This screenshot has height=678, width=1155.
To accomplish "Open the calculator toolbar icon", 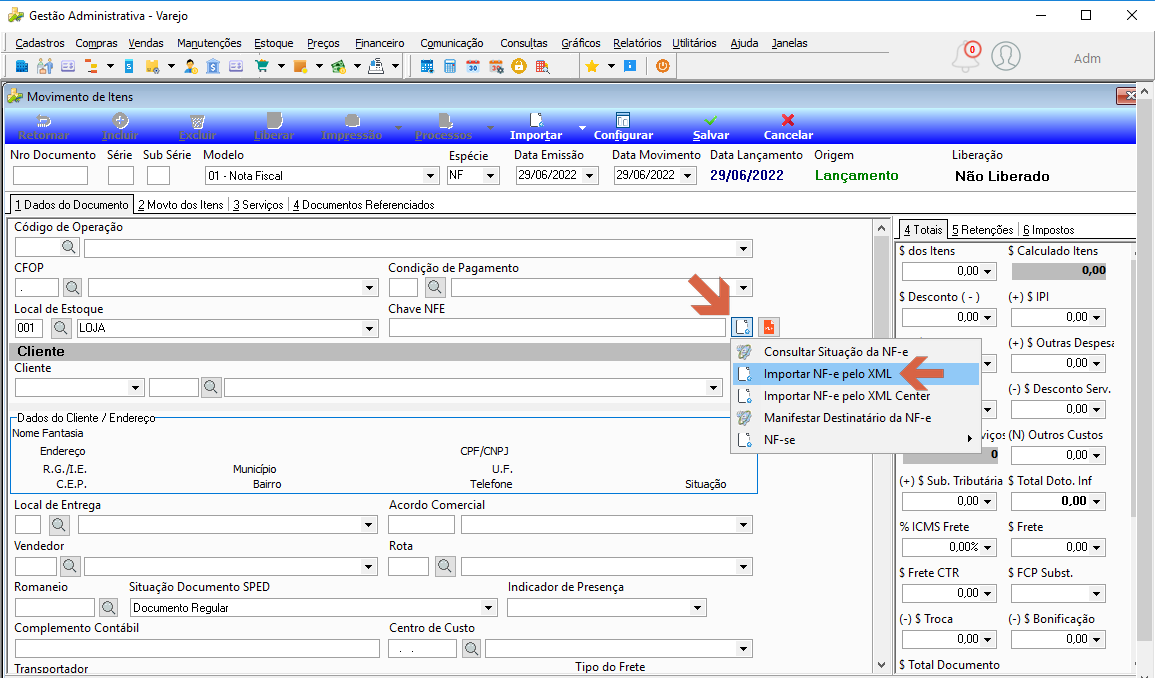I will pos(449,66).
